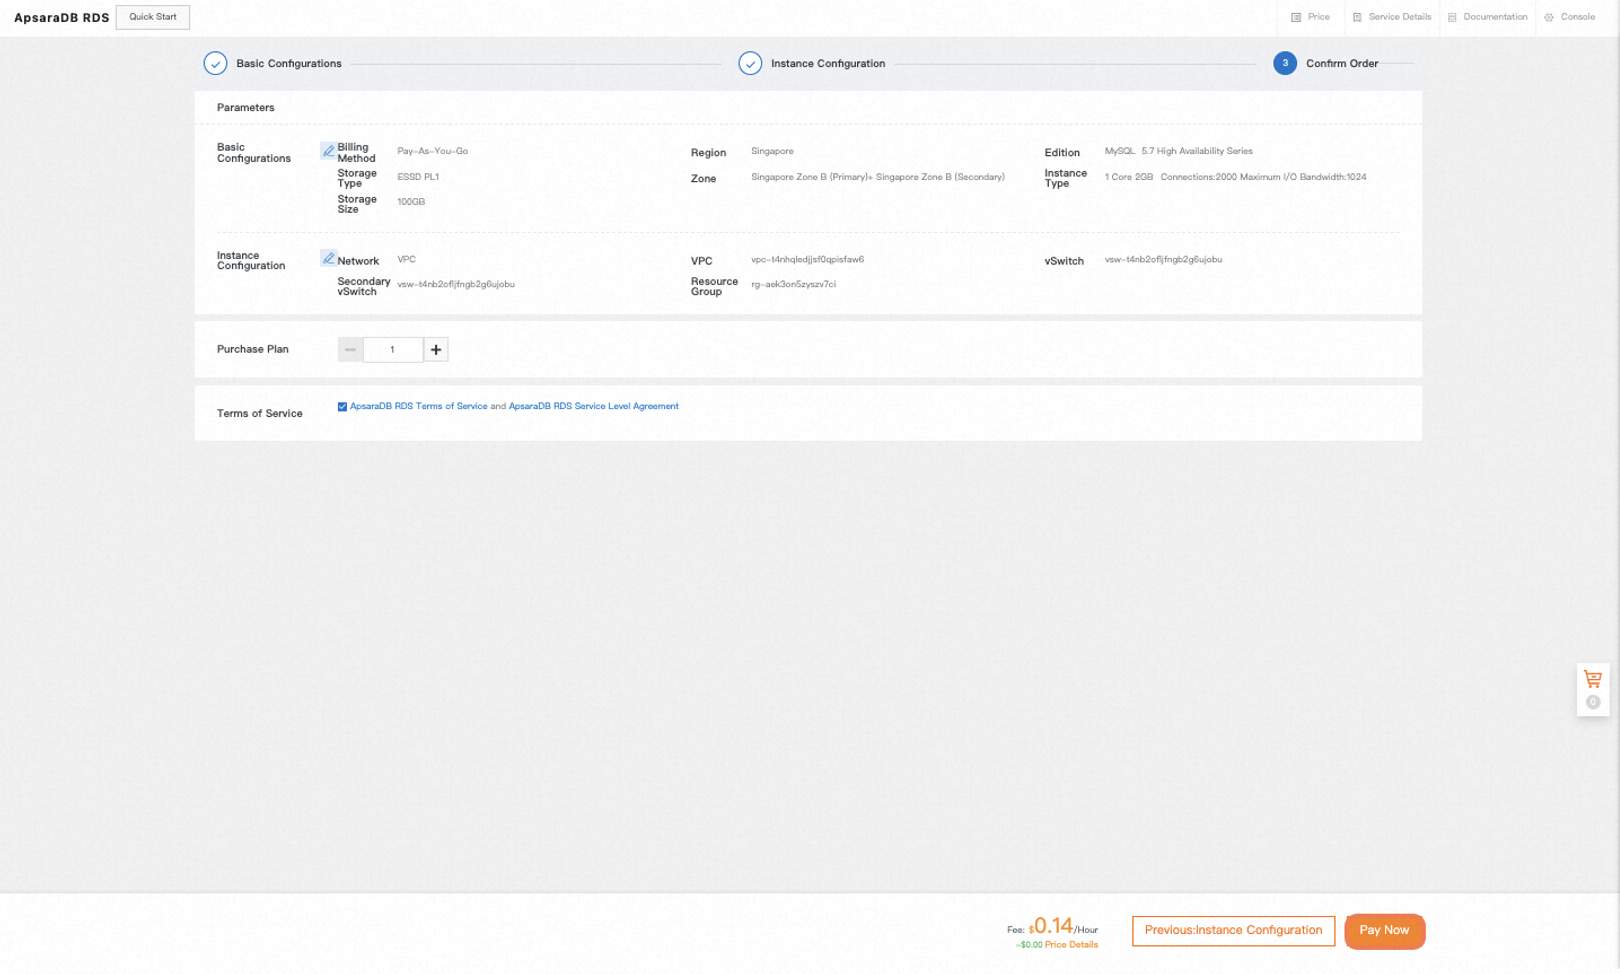Click the Secondary vSwitch ID value
Viewport: 1620px width, 974px height.
456,284
